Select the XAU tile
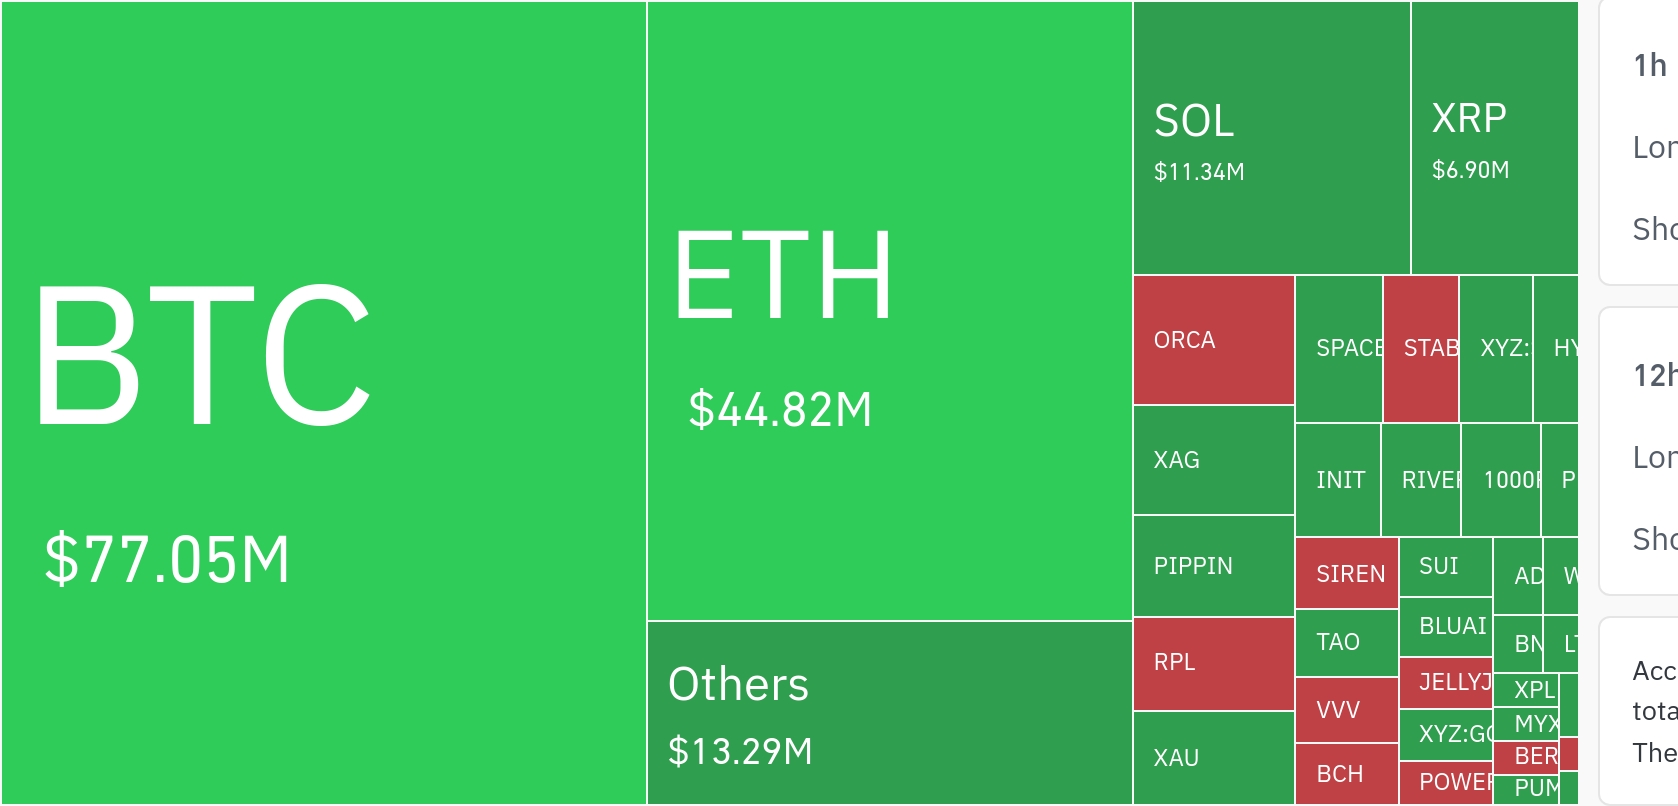1678x806 pixels. (x=1214, y=758)
